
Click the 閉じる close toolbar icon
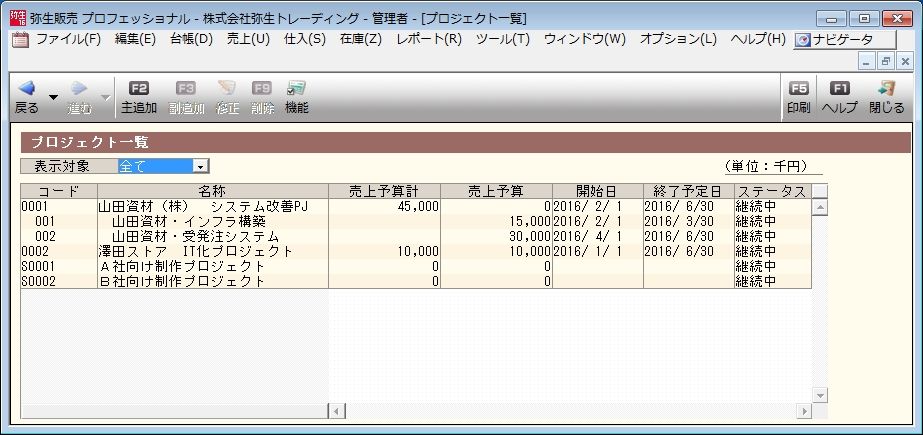[887, 98]
